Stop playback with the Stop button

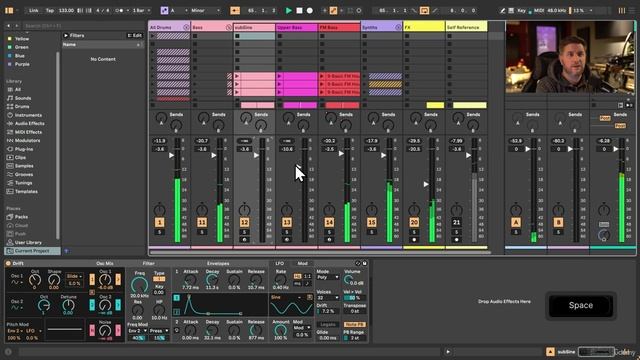pos(299,10)
